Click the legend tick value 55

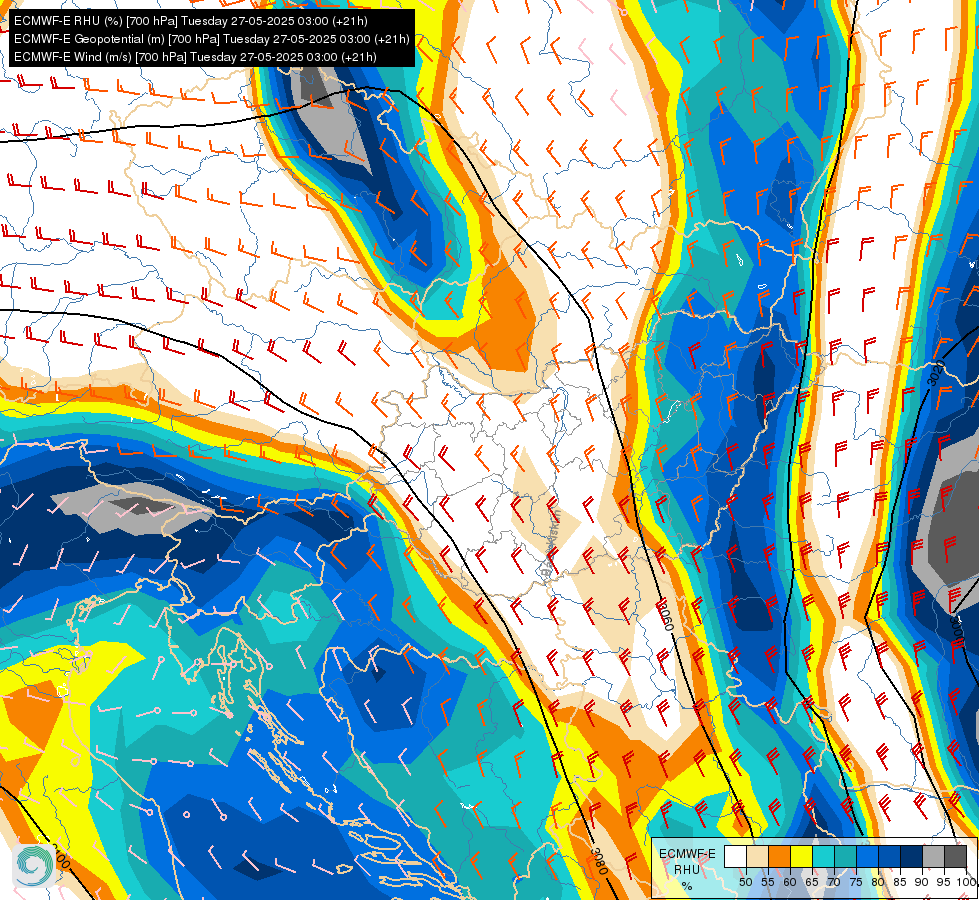pyautogui.click(x=768, y=882)
